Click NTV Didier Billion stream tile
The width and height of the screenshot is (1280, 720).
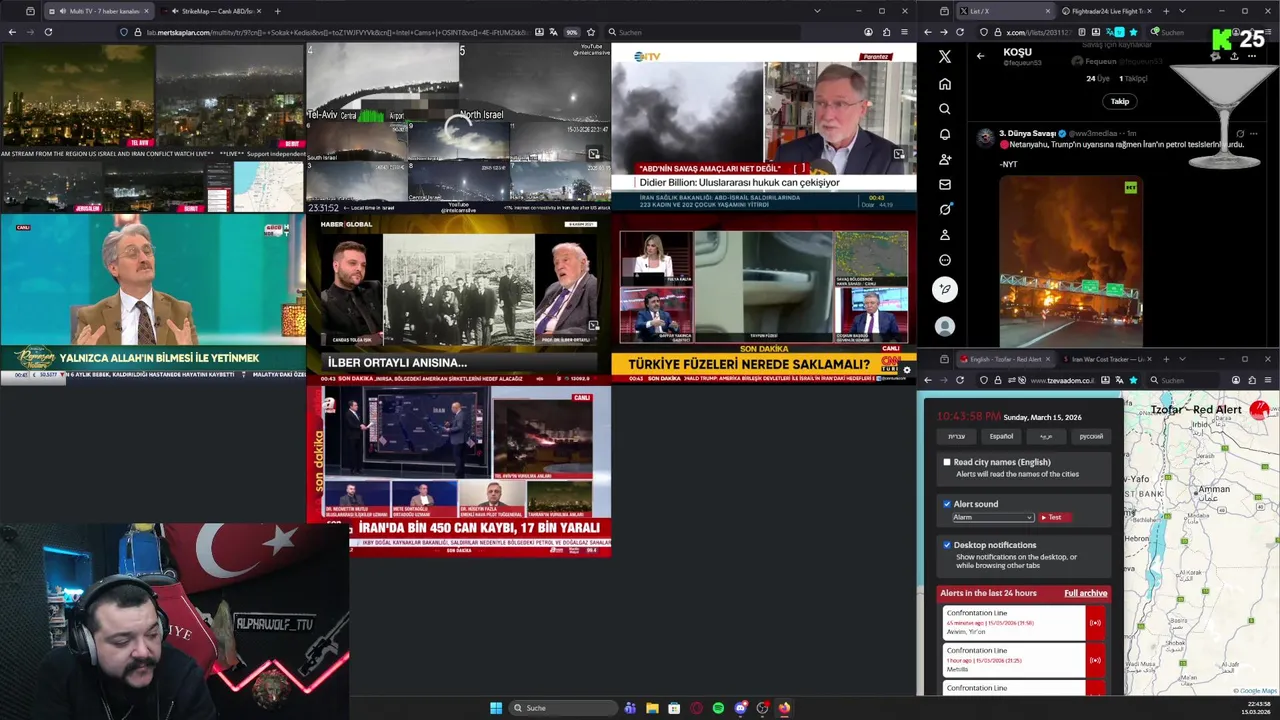763,127
